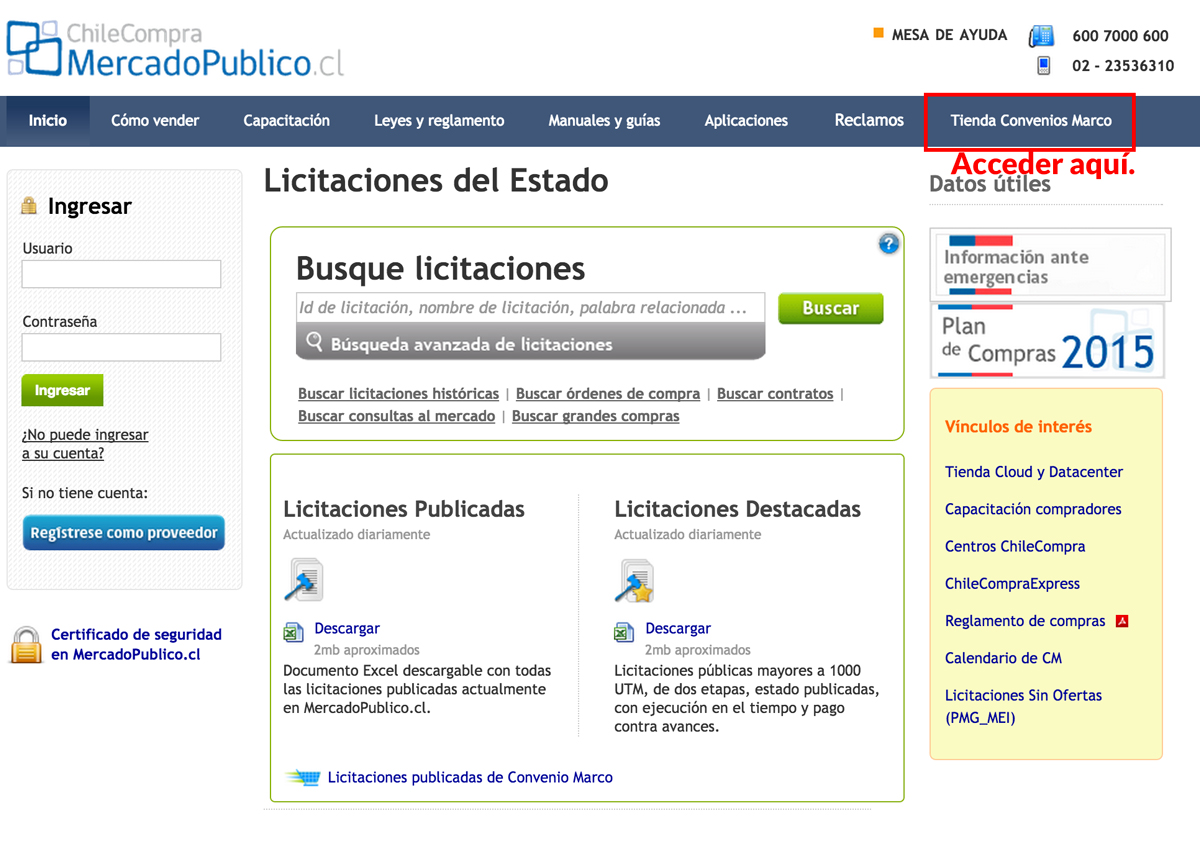This screenshot has height=848, width=1200.
Task: Click the Licitaciones Destacadas gavel star icon
Action: 634,580
